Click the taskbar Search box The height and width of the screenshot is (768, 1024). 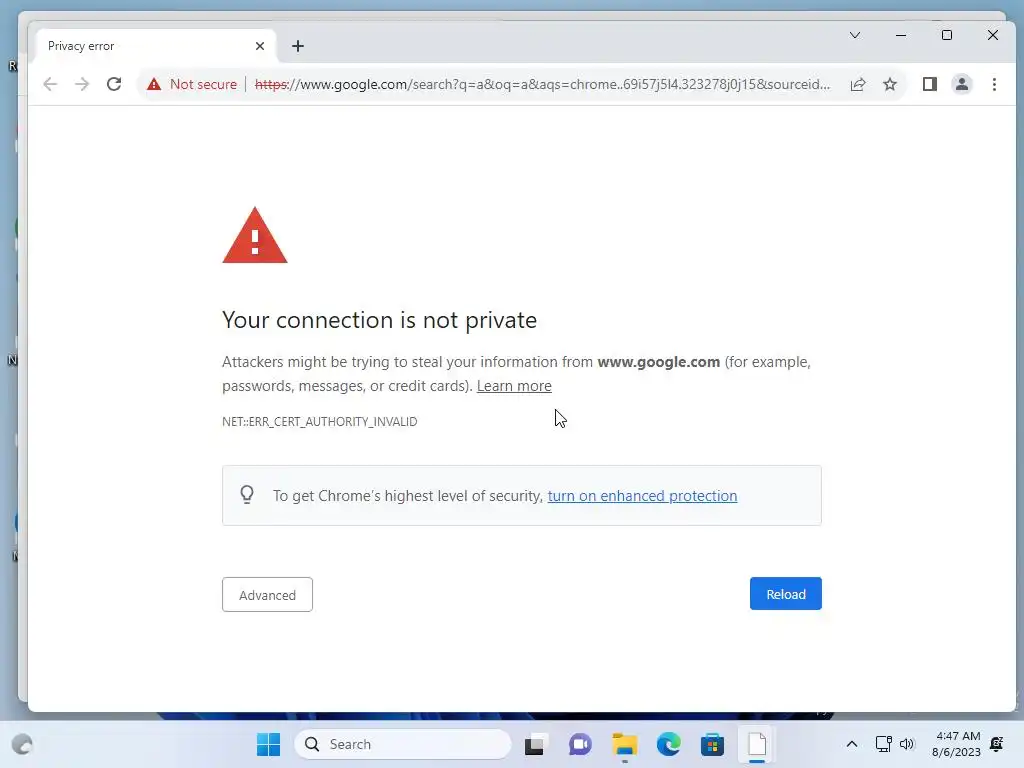[x=402, y=744]
